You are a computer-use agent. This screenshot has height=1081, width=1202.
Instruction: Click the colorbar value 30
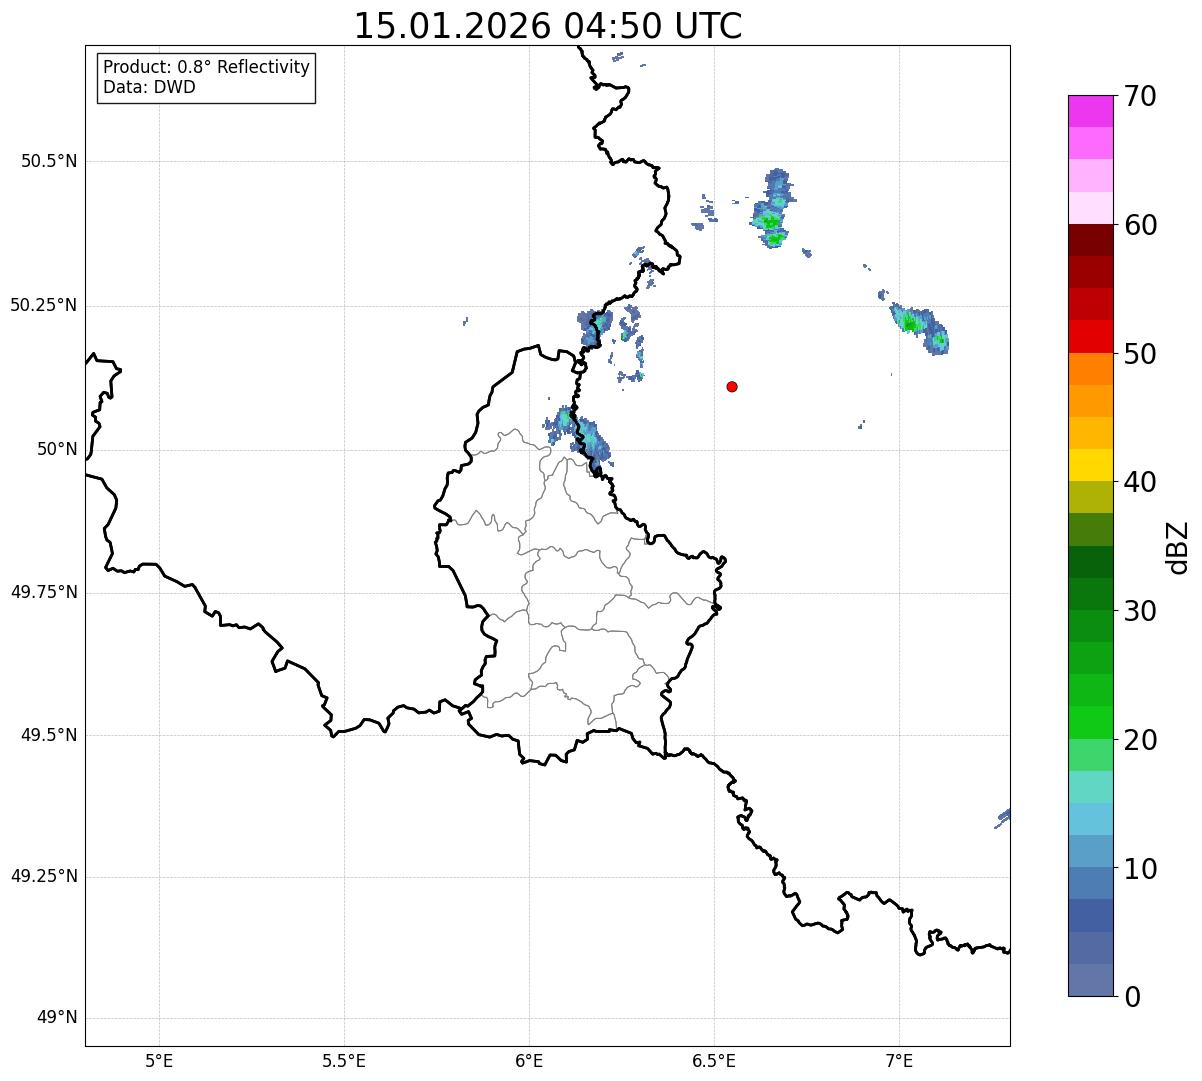(1140, 611)
